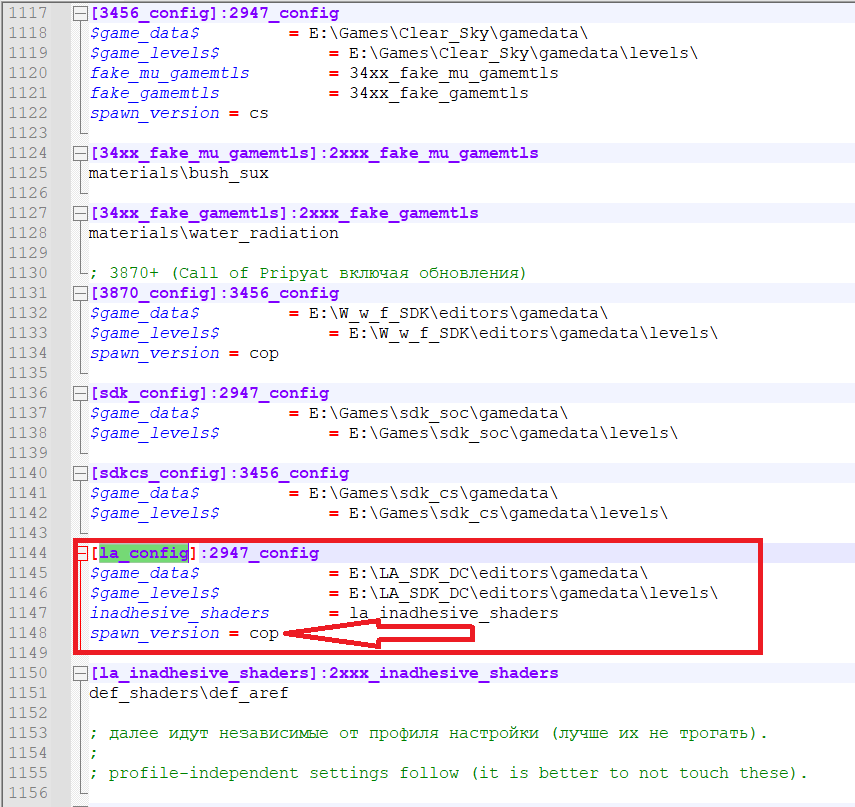This screenshot has width=855, height=807.
Task: Place cursor on 'materials\water_radiation'
Action: (x=214, y=233)
